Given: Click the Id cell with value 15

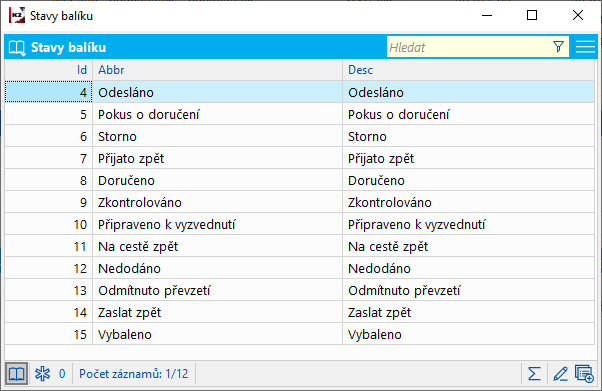Looking at the screenshot, I should point(48,334).
